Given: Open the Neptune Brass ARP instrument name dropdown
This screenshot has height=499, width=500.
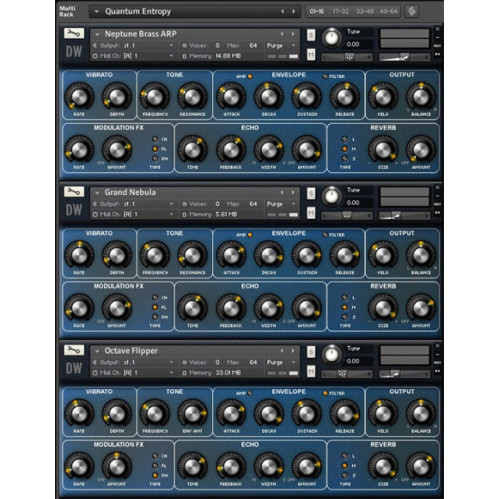Looking at the screenshot, I should [97, 34].
